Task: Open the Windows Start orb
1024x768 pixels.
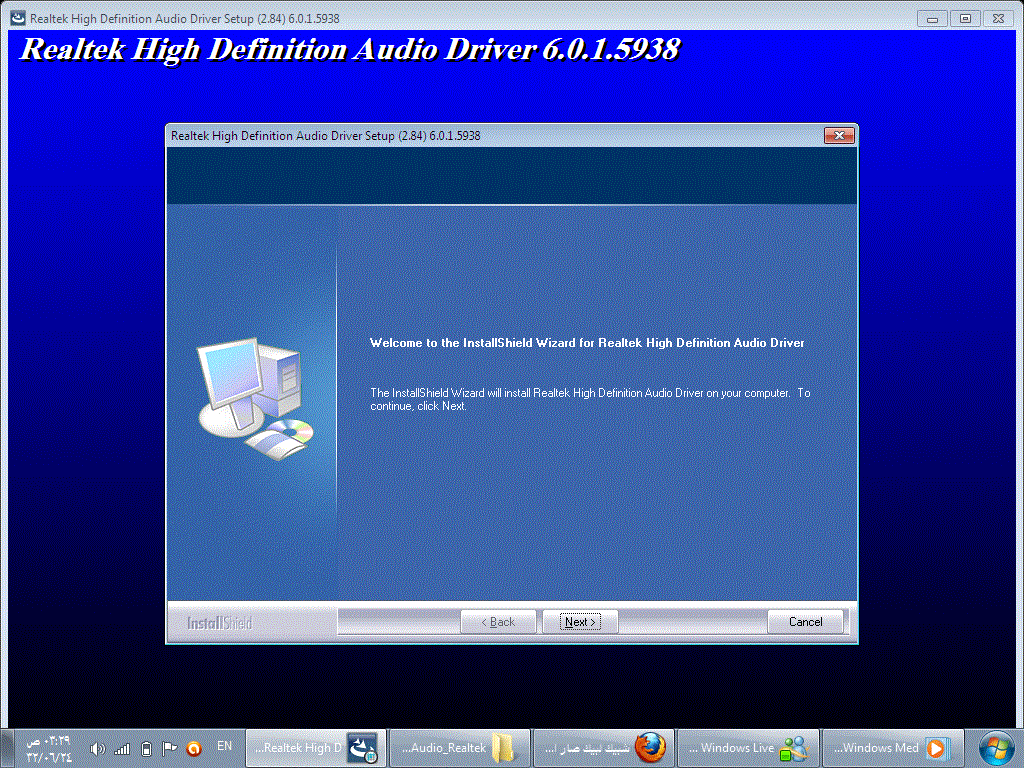Action: point(997,748)
